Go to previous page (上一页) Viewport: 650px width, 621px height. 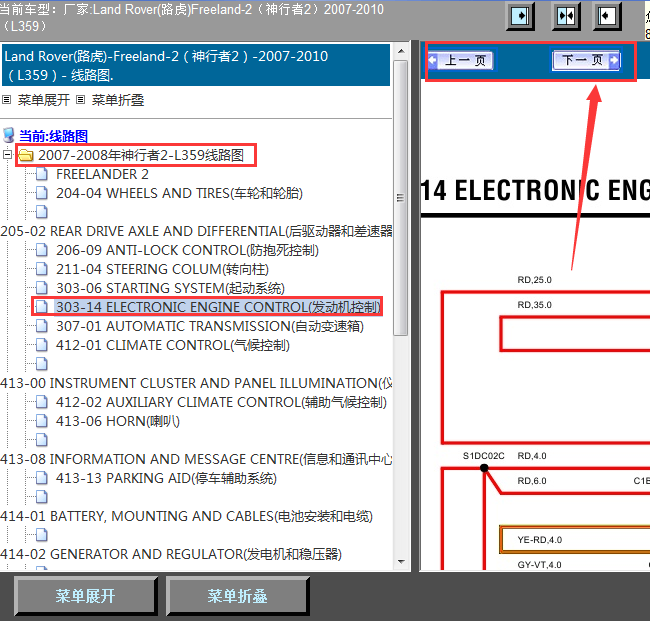click(461, 61)
